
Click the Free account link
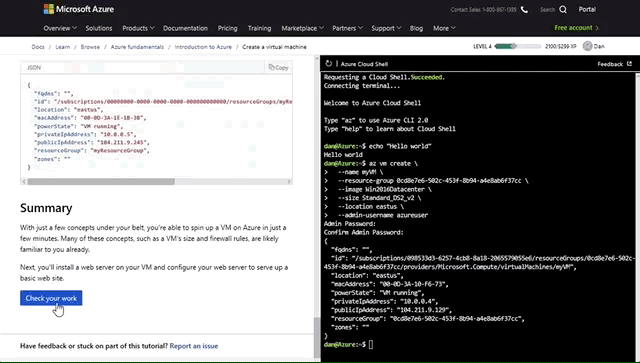tap(576, 28)
